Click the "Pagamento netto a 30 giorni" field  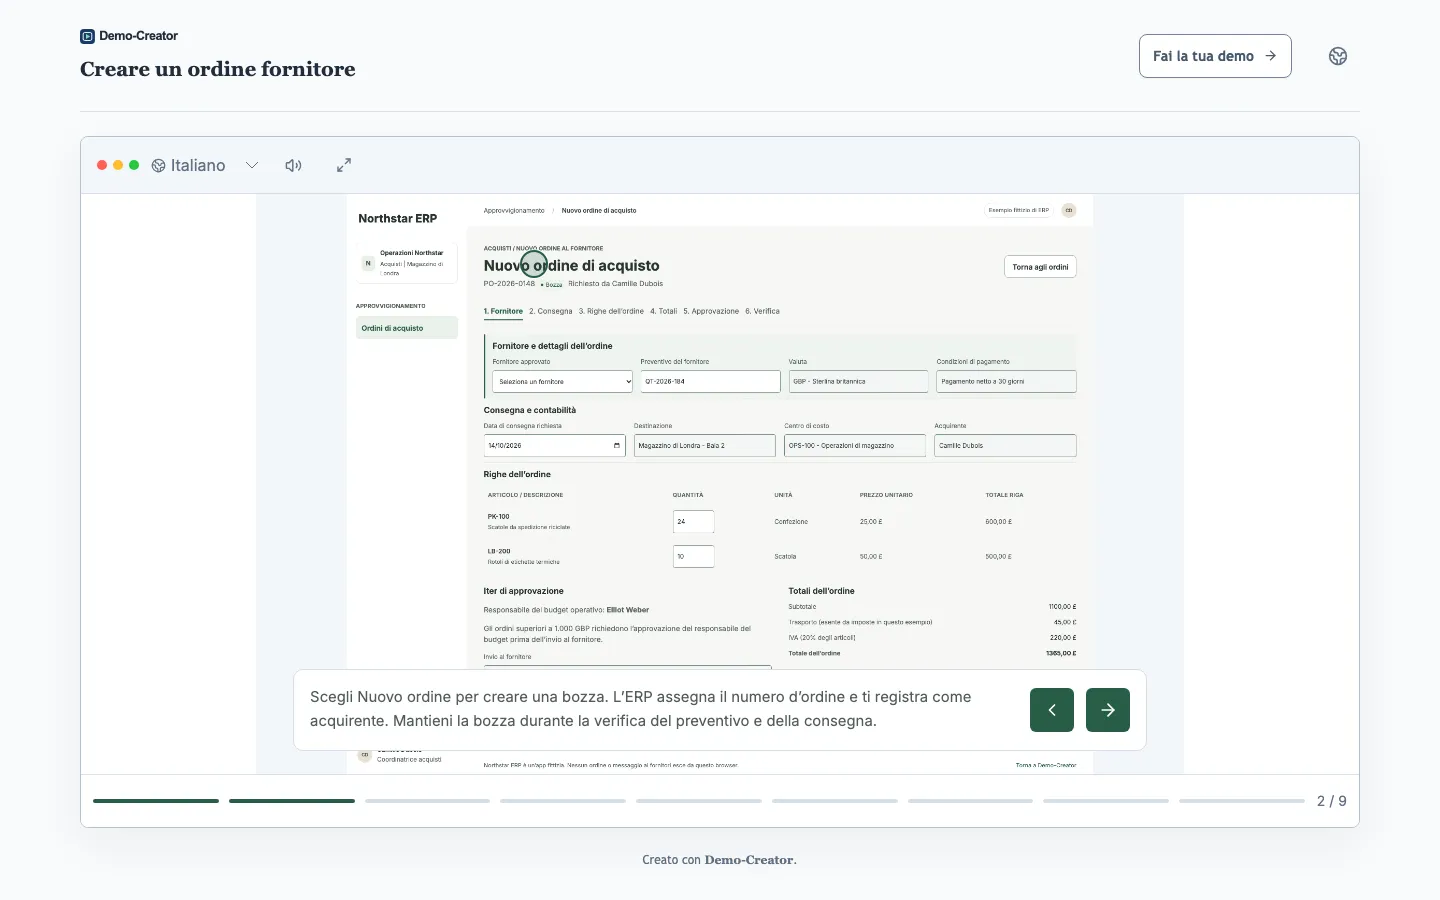[1006, 381]
